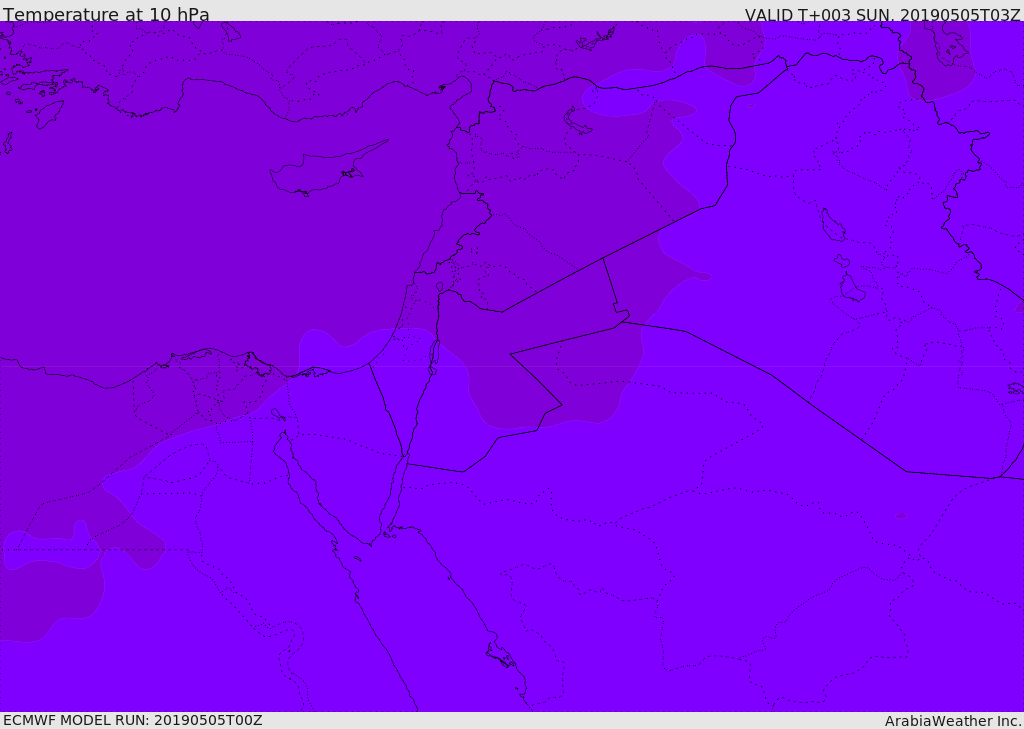The width and height of the screenshot is (1024, 729).
Task: Click the 'ArabiaWeather Inc.' credit text
Action: [953, 721]
